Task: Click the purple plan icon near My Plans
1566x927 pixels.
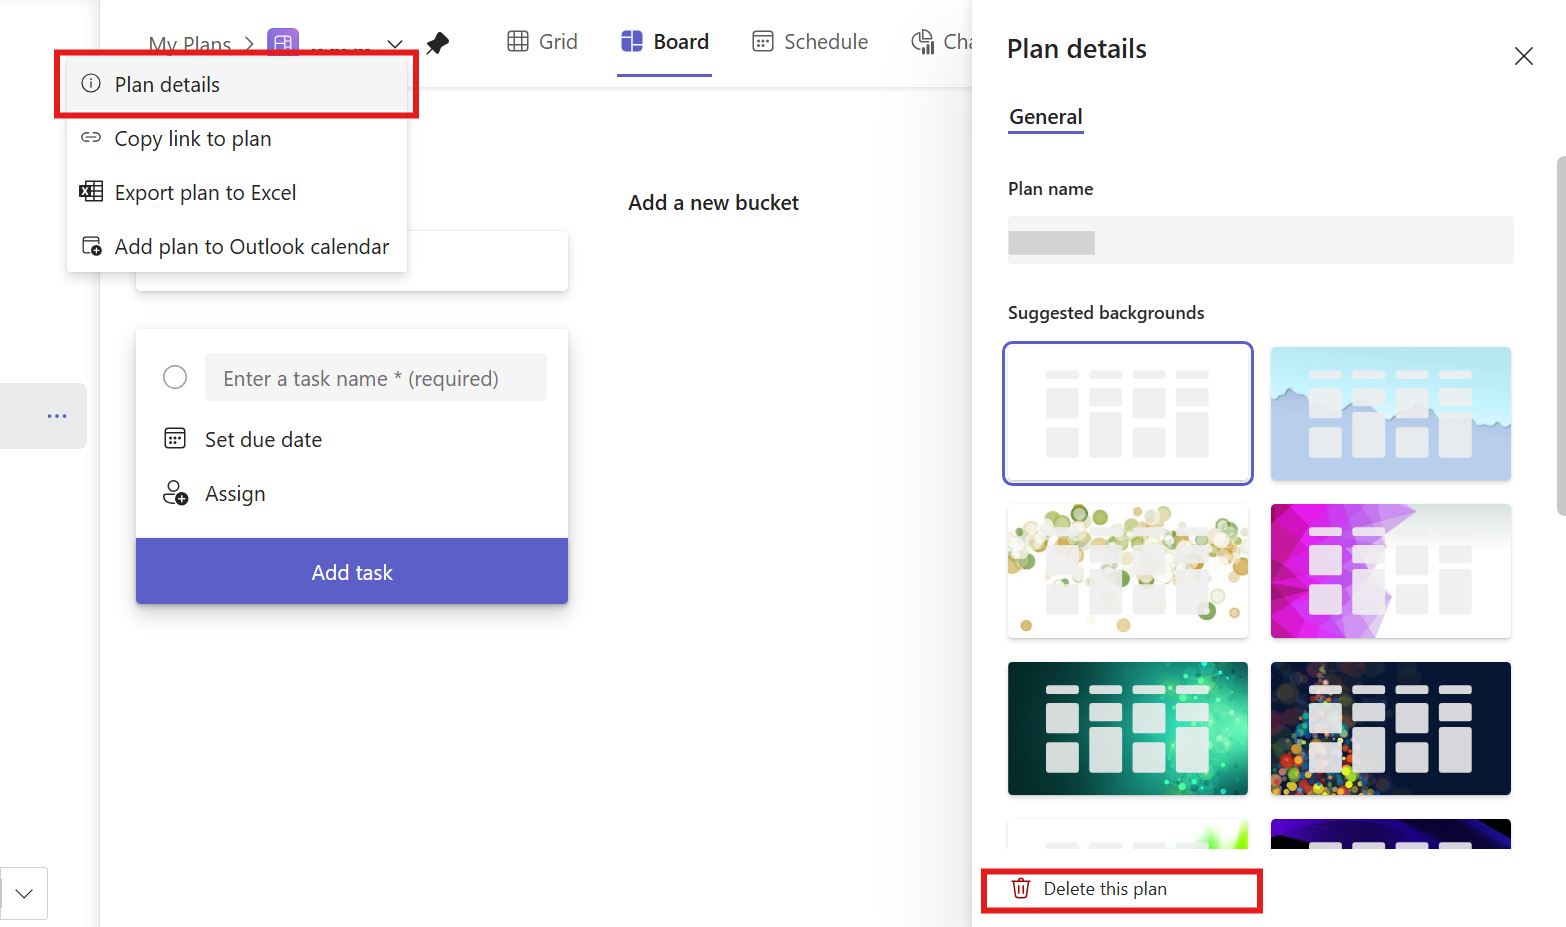Action: [x=283, y=41]
